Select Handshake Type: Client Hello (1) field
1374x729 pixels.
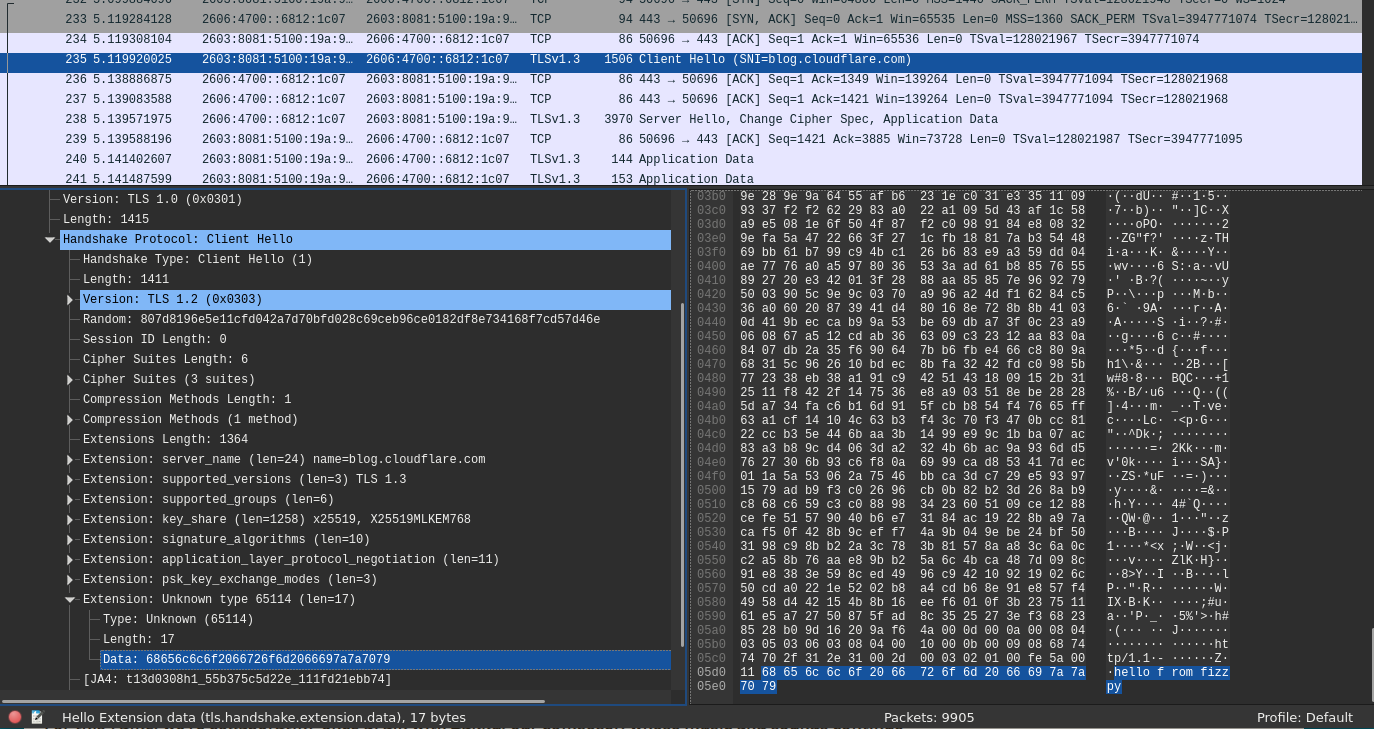197,260
